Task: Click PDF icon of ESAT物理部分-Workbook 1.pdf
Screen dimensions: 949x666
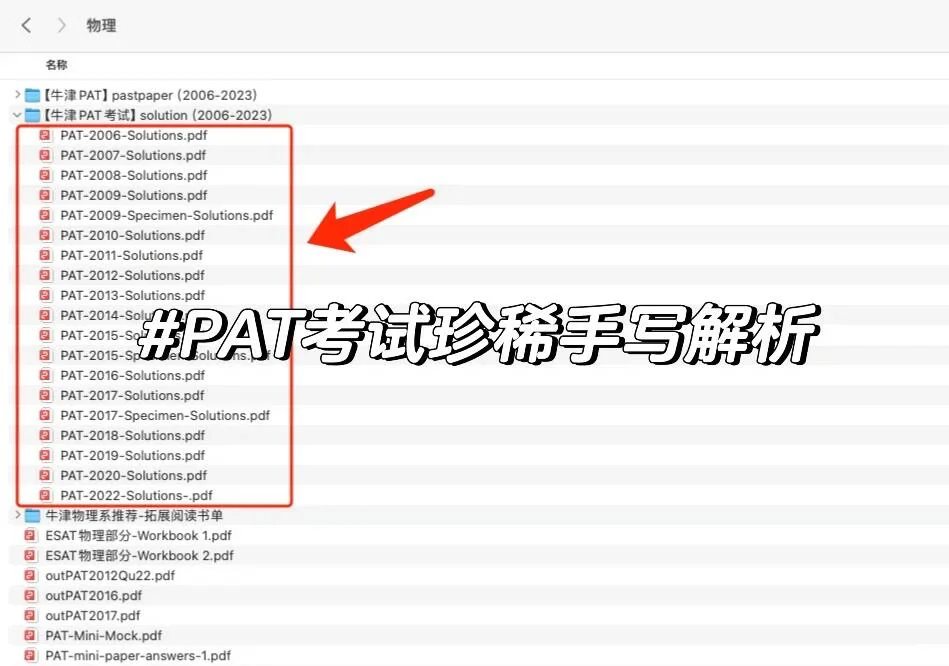Action: 30,535
